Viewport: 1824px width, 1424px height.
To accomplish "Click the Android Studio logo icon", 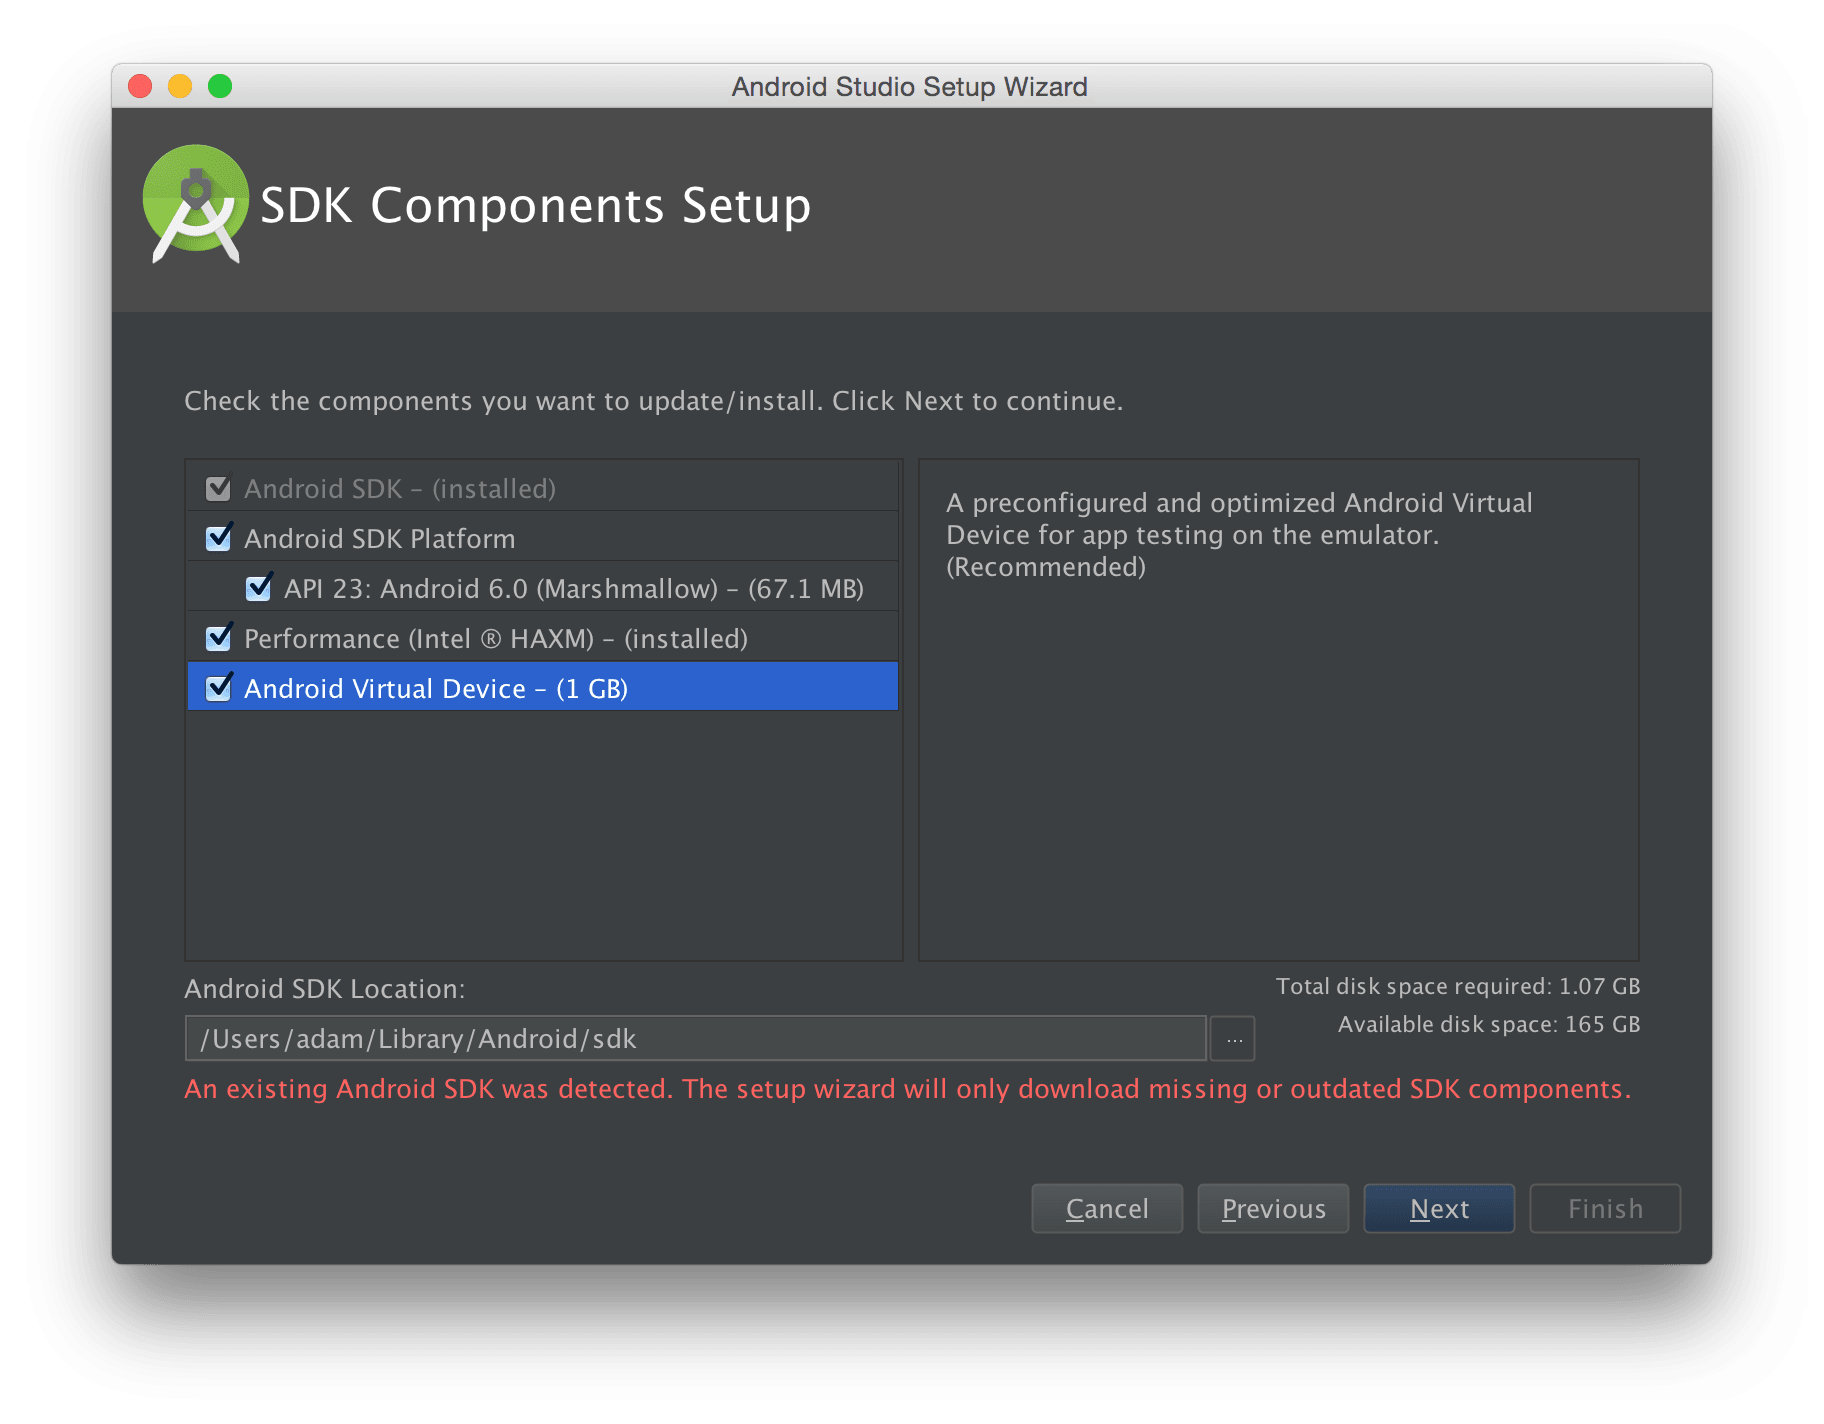I will [x=196, y=204].
